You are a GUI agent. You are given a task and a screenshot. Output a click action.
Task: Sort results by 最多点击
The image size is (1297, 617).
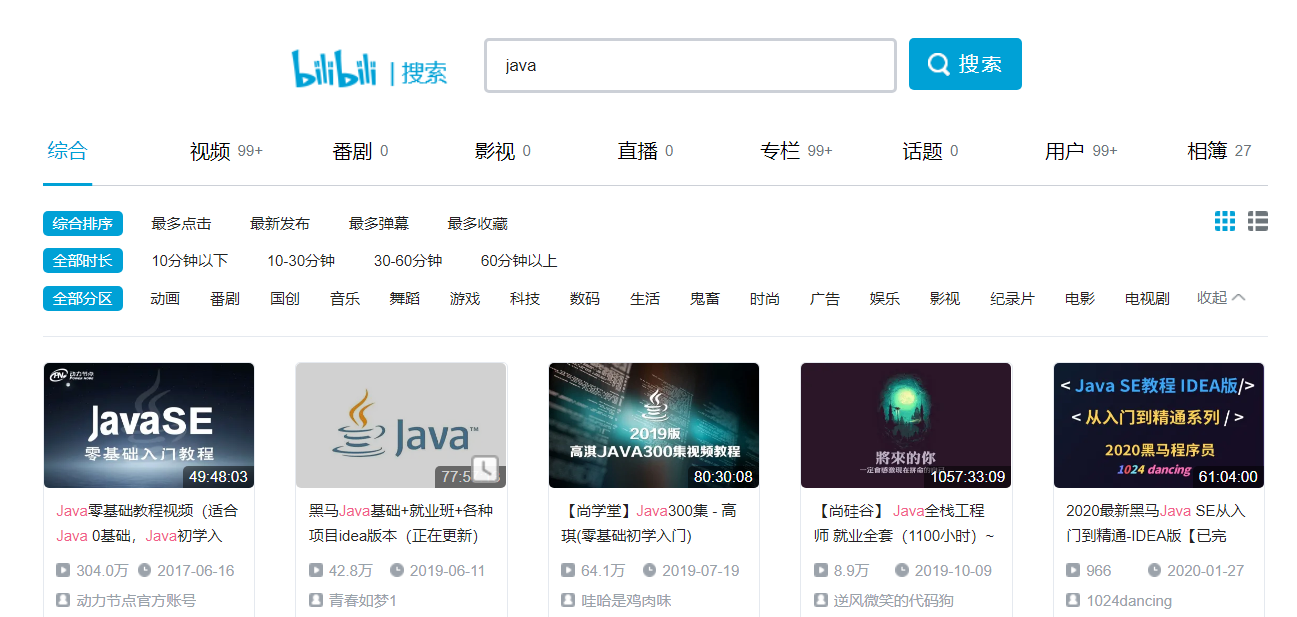tap(181, 224)
